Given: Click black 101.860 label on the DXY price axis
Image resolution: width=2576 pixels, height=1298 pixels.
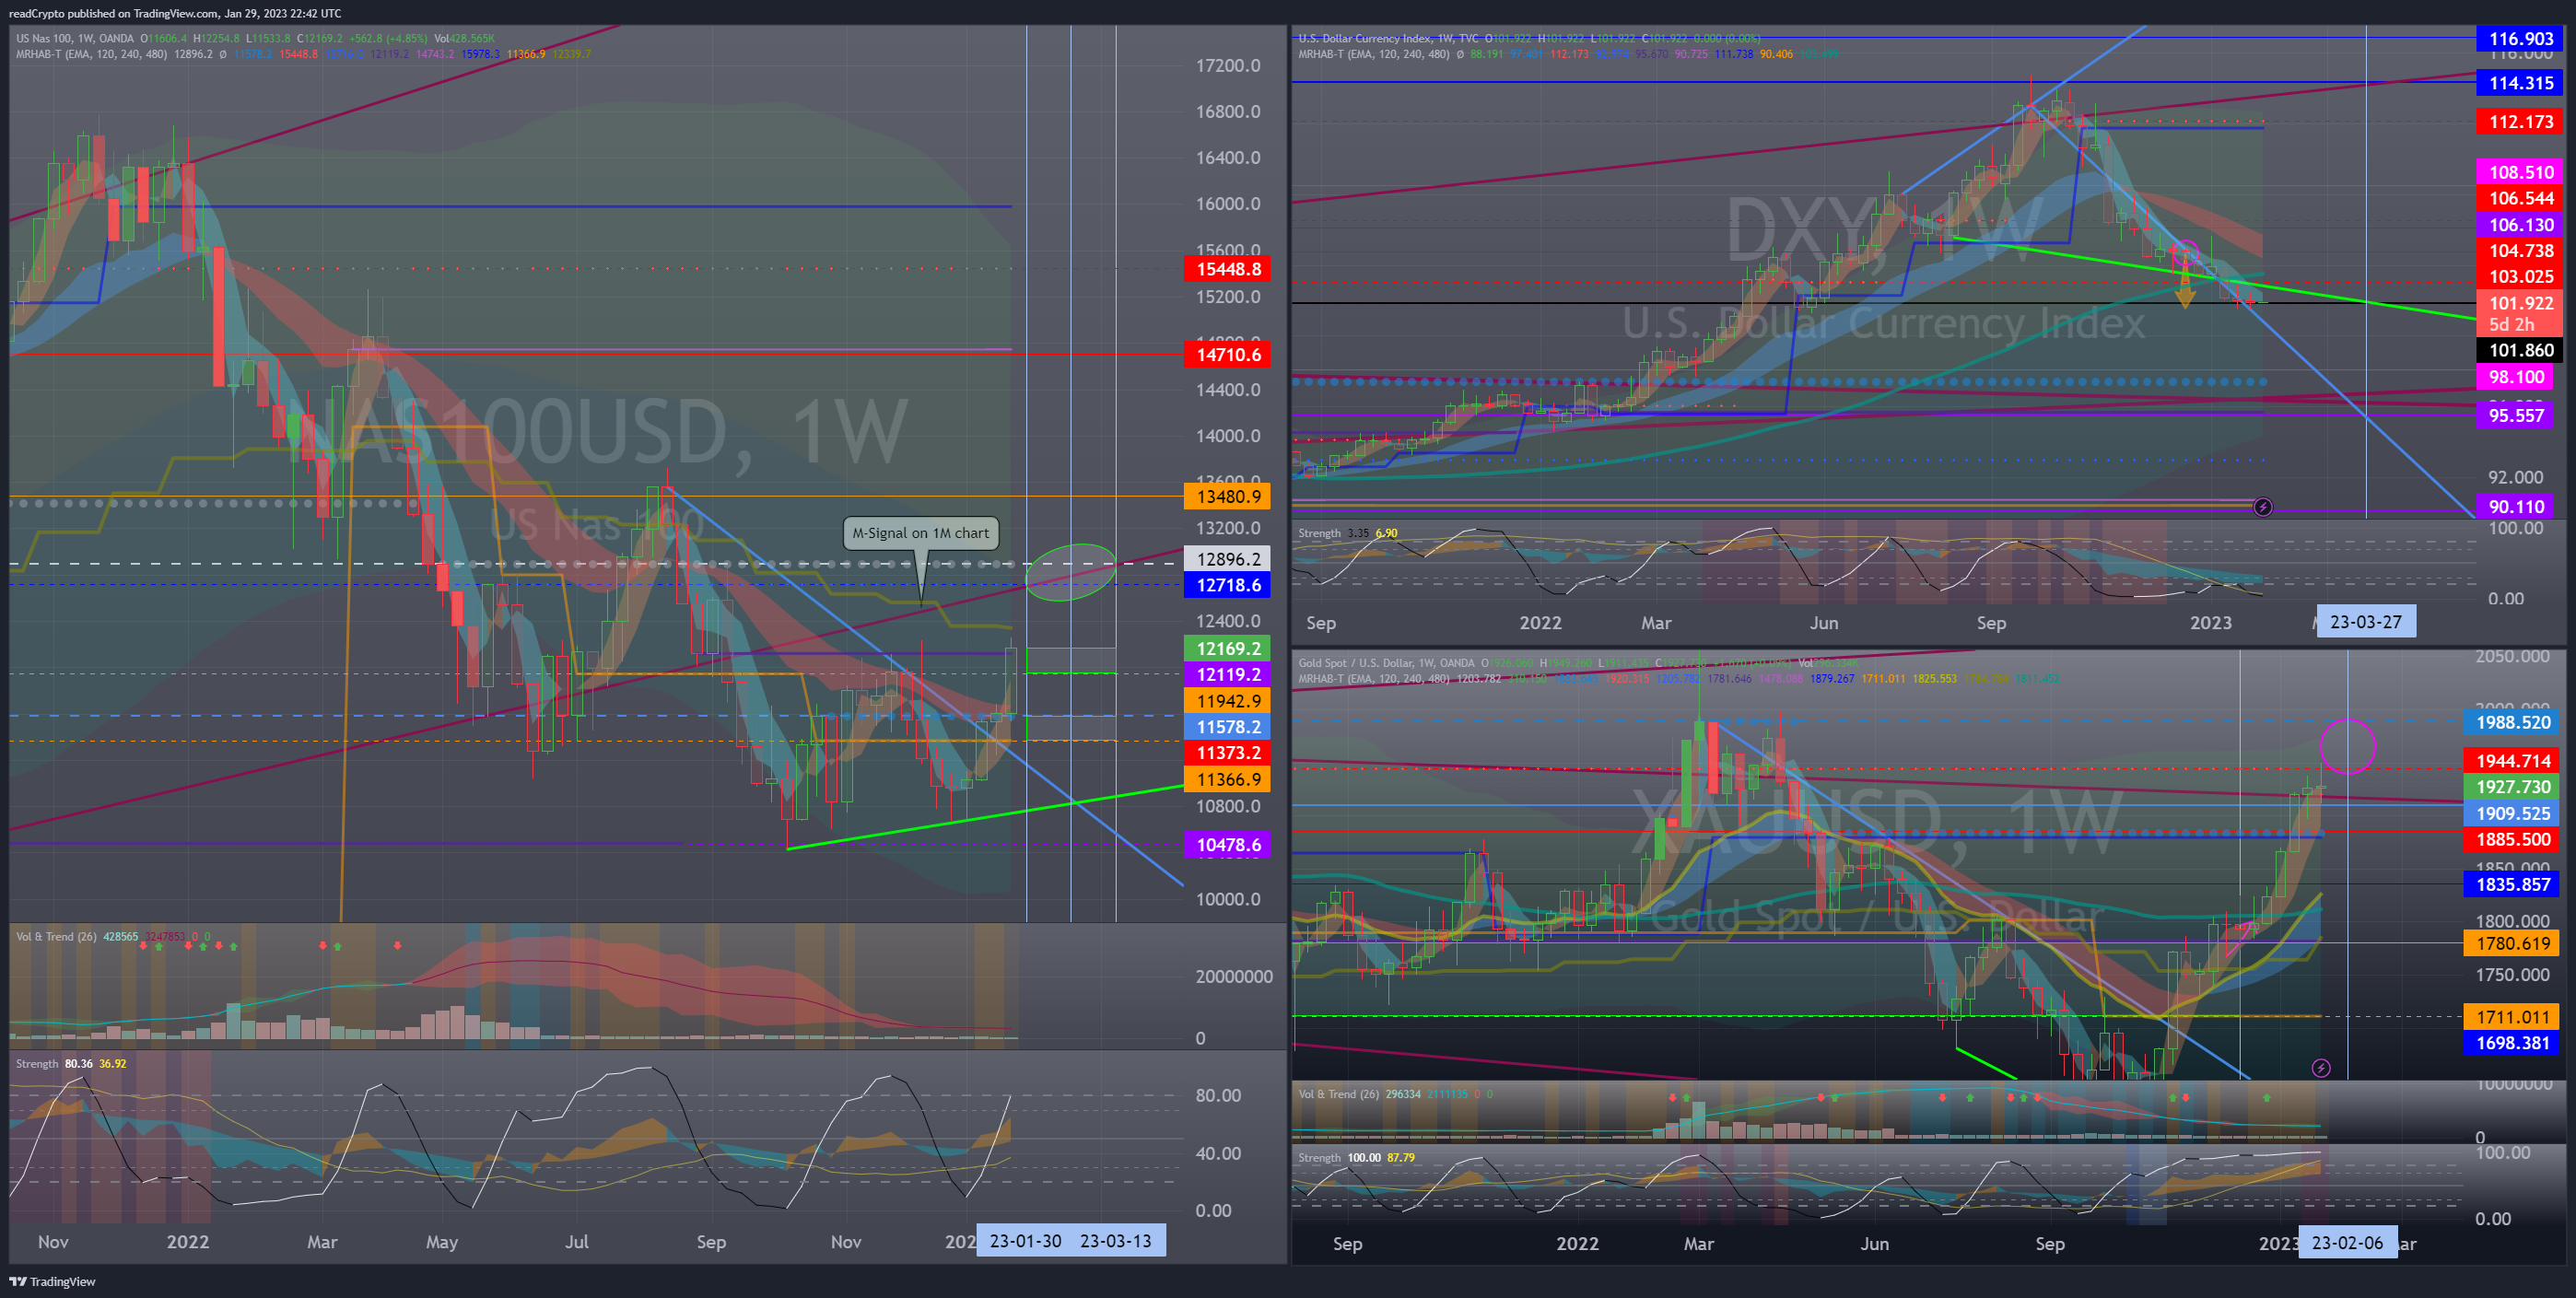Looking at the screenshot, I should point(2519,350).
